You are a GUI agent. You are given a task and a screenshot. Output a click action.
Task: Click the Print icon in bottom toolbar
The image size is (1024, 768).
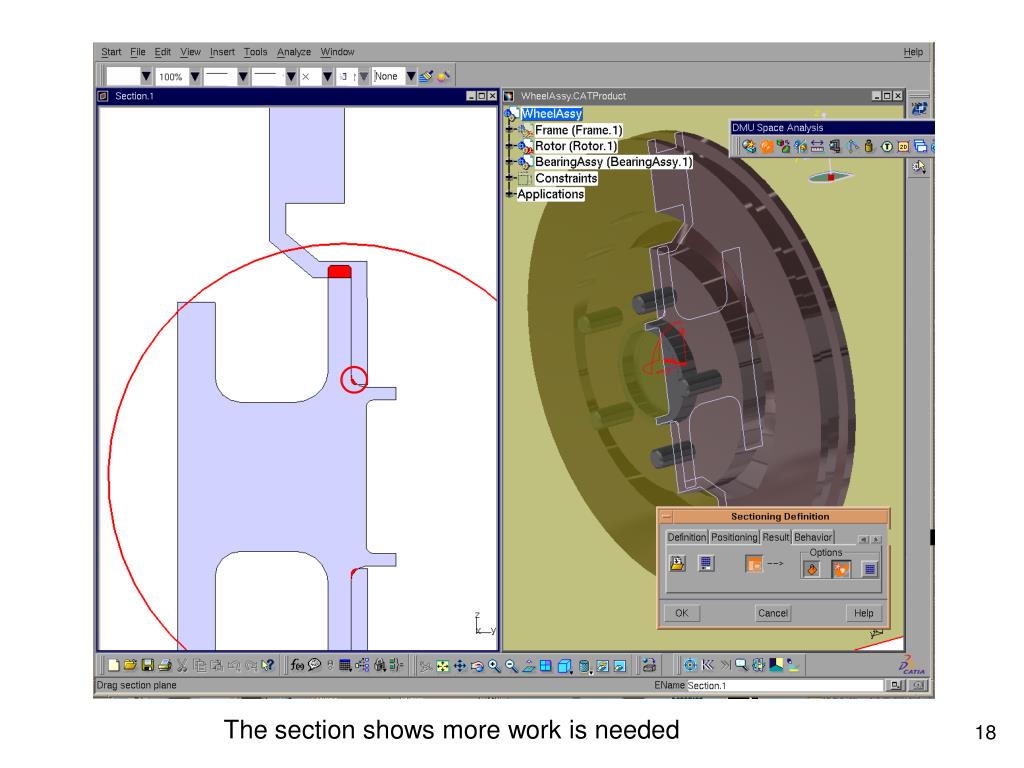pyautogui.click(x=165, y=665)
